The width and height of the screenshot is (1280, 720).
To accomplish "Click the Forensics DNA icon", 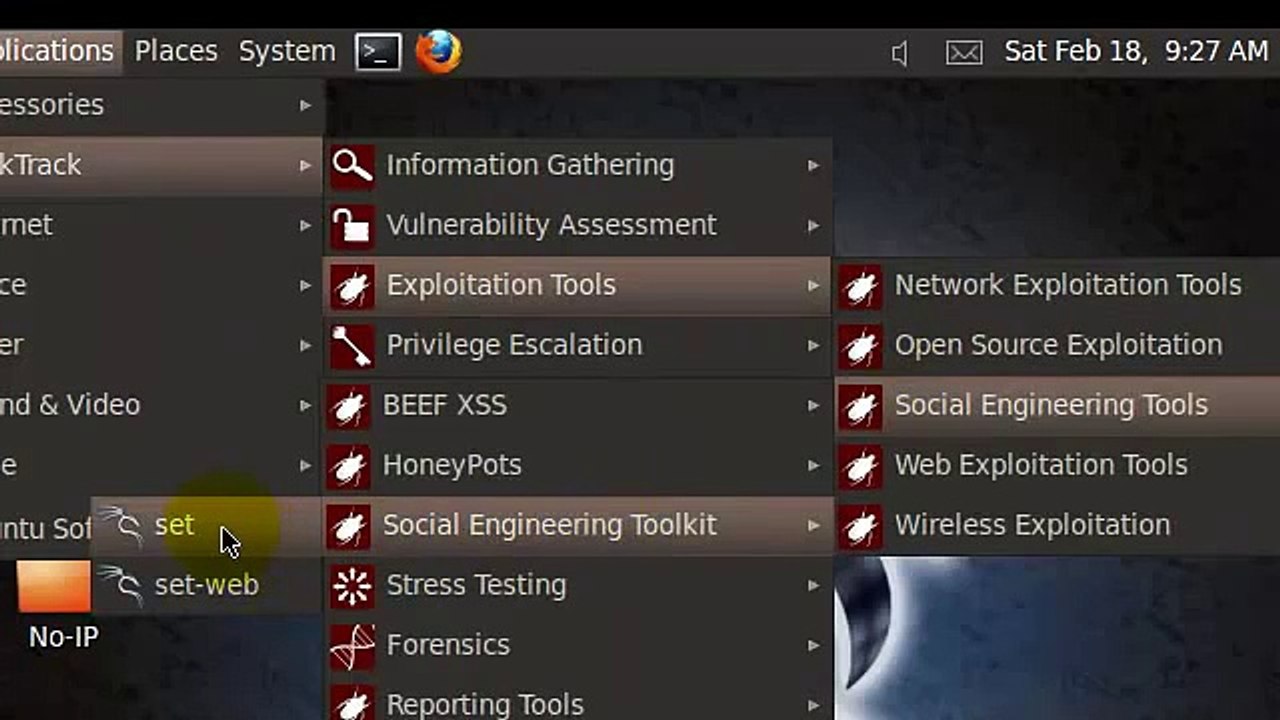I will pos(352,645).
